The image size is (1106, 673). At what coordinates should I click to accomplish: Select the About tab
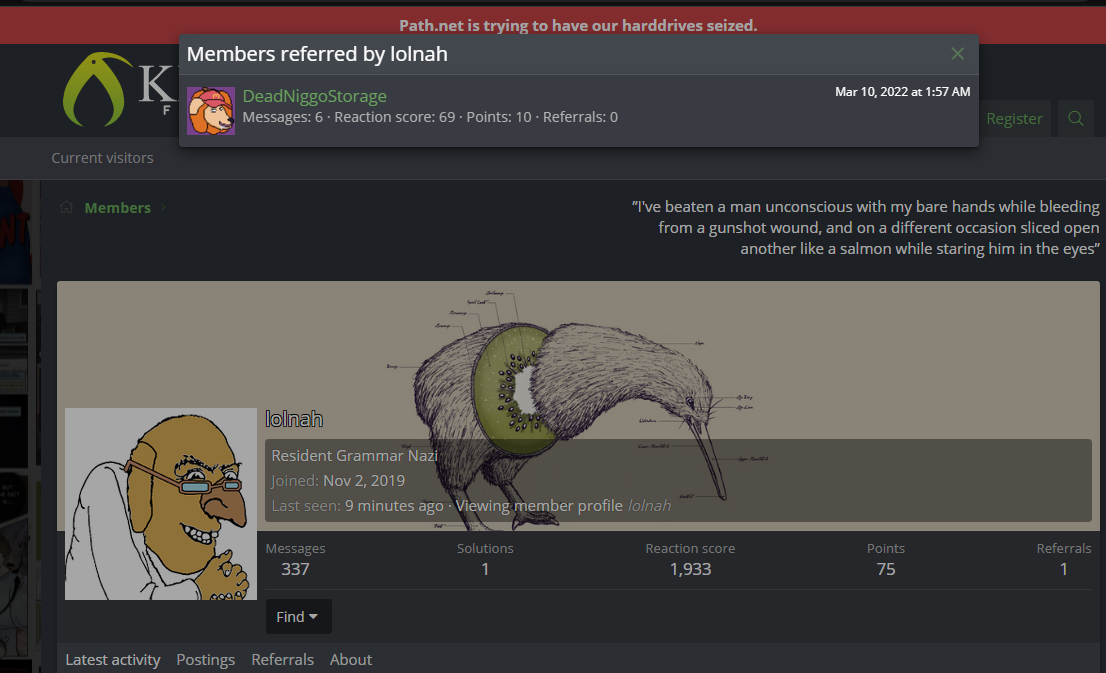click(350, 660)
